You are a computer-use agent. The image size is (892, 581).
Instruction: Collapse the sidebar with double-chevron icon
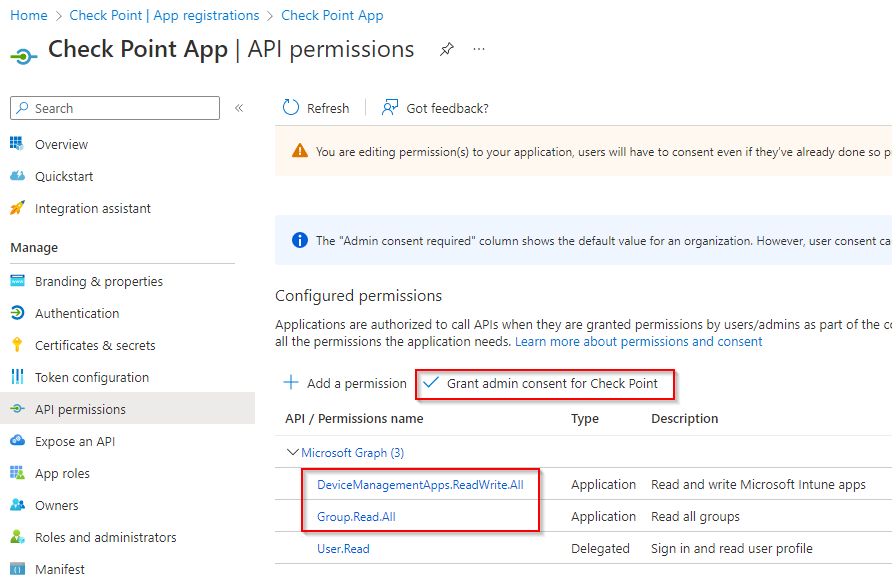[239, 108]
